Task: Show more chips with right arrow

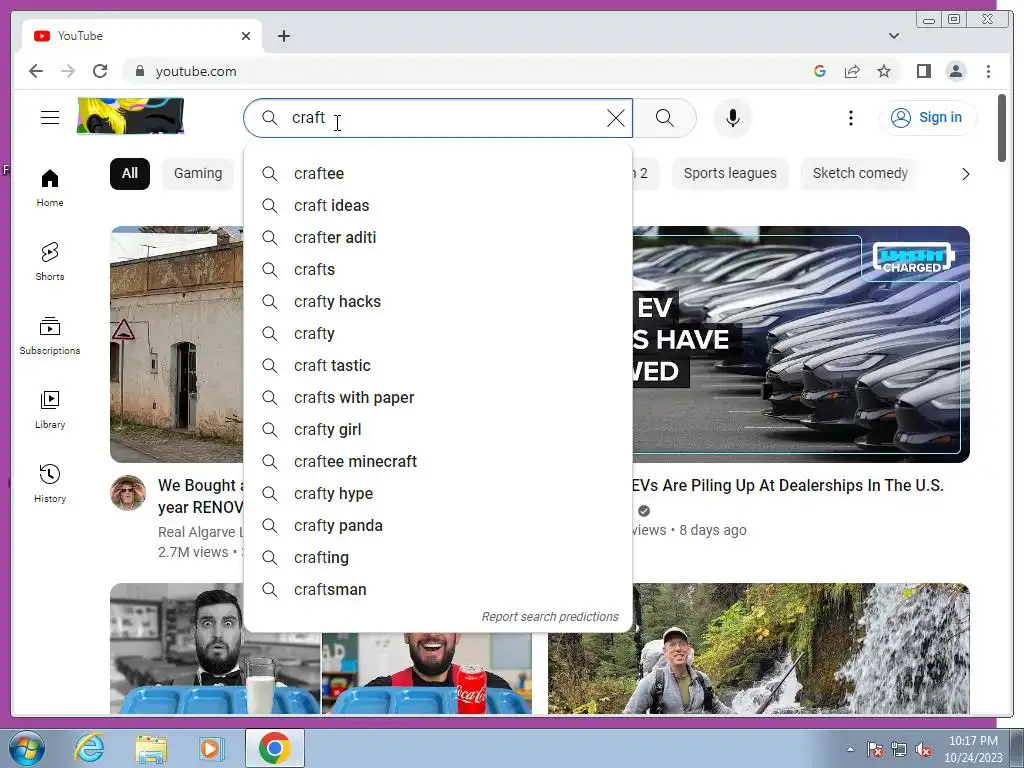Action: [x=965, y=174]
